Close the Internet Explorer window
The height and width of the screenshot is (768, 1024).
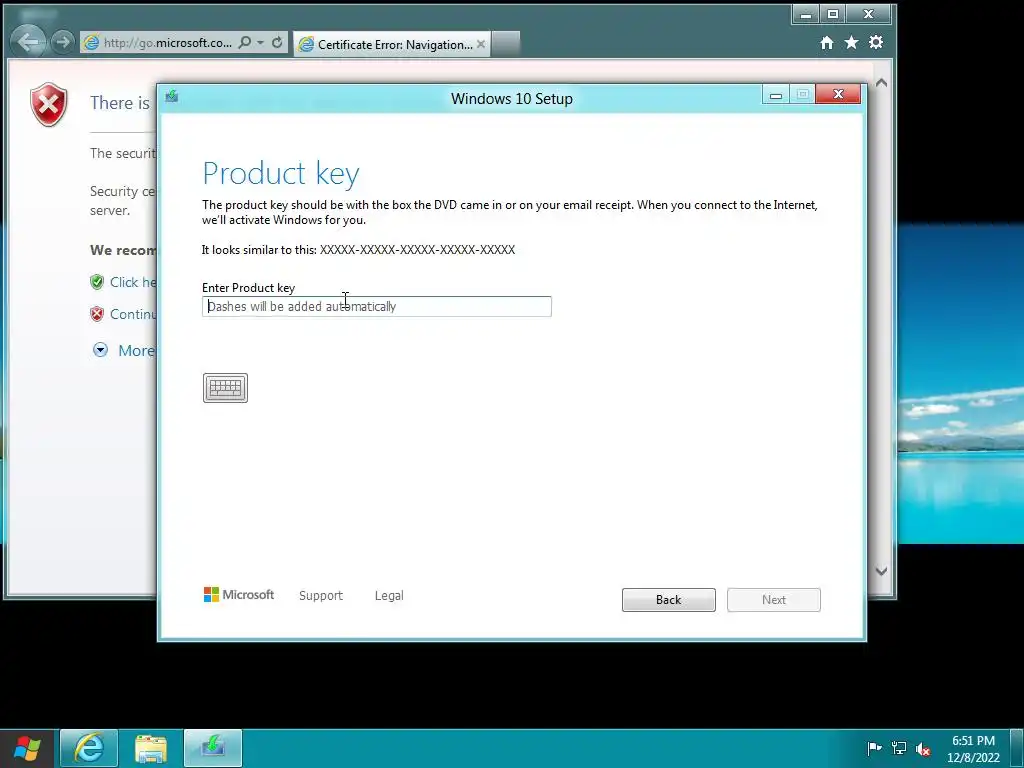tap(869, 14)
